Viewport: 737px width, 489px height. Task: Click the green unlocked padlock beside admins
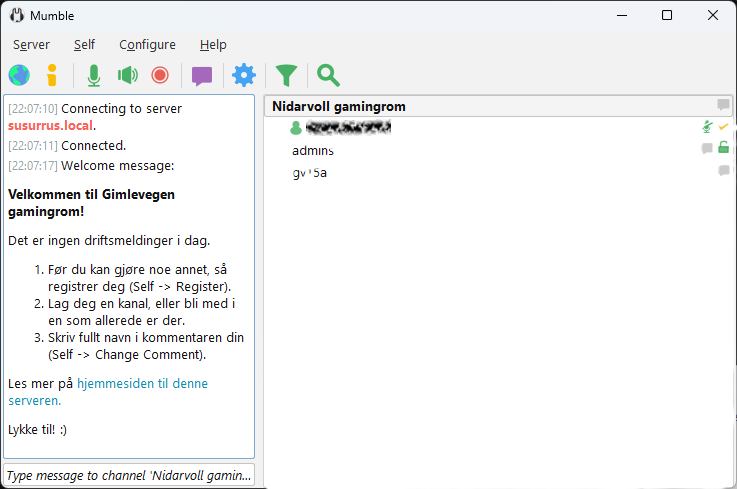[724, 148]
